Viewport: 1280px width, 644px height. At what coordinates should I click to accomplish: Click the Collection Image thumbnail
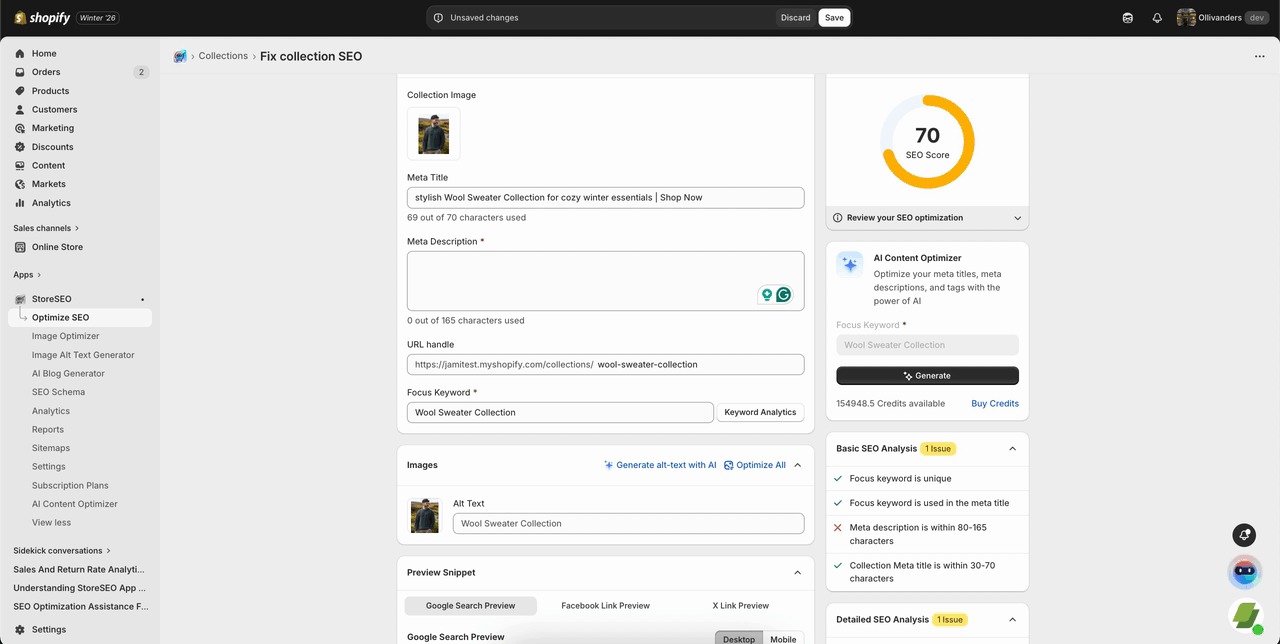[434, 134]
